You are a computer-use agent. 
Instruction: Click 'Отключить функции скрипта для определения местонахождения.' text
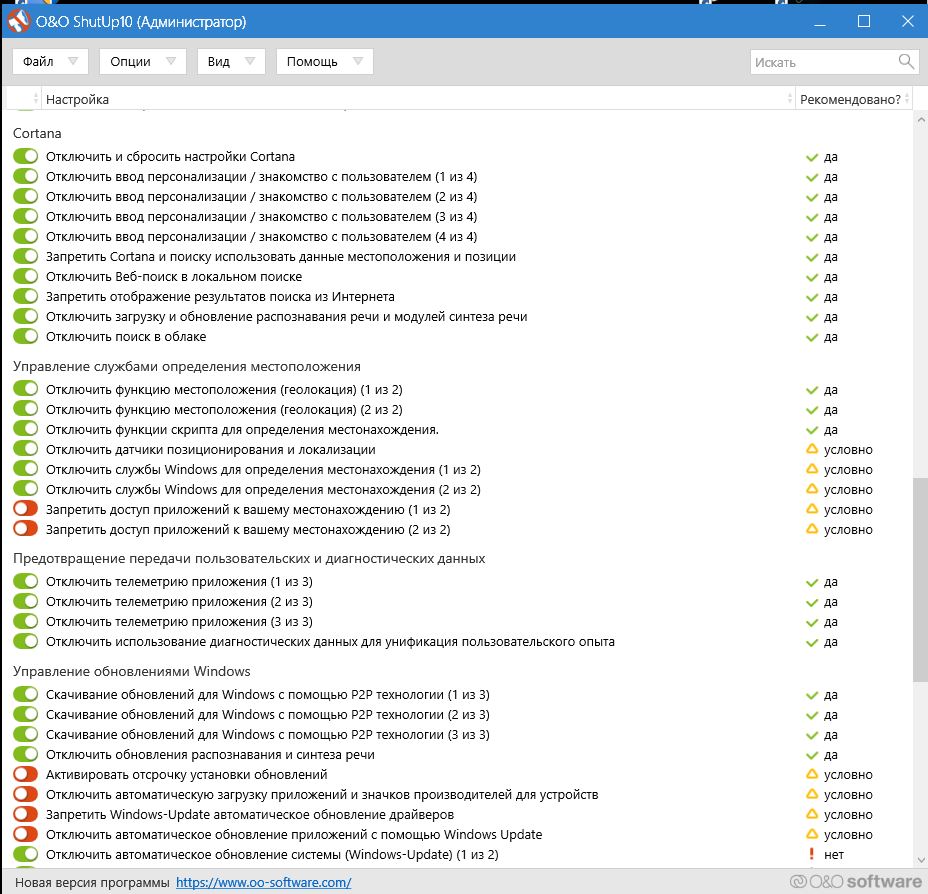click(242, 430)
